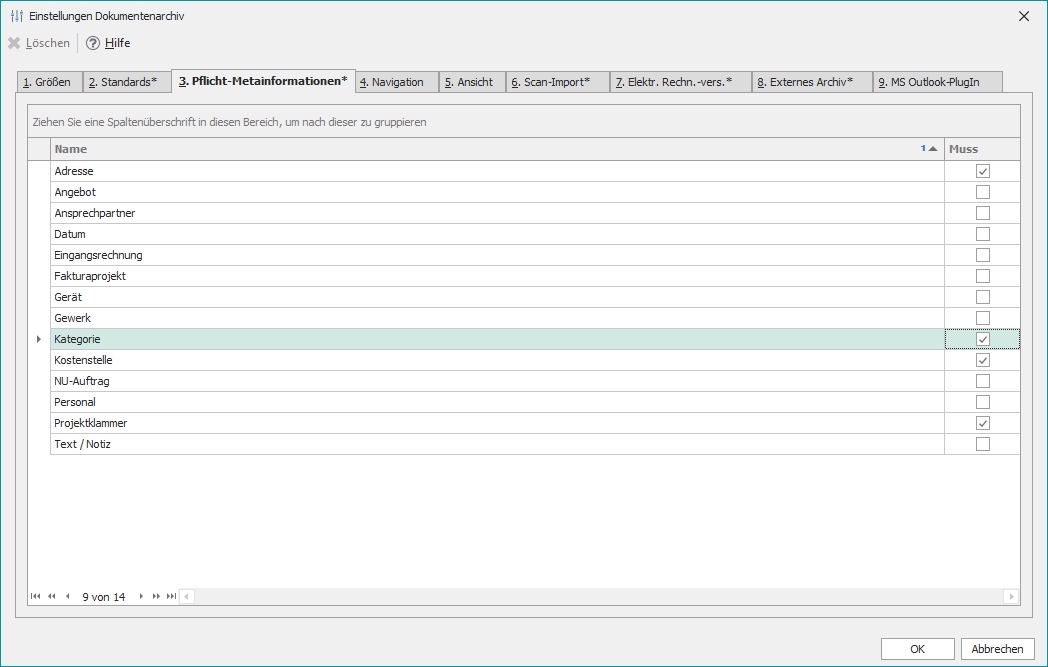
Task: Jump to last record navigator icon
Action: 171,596
